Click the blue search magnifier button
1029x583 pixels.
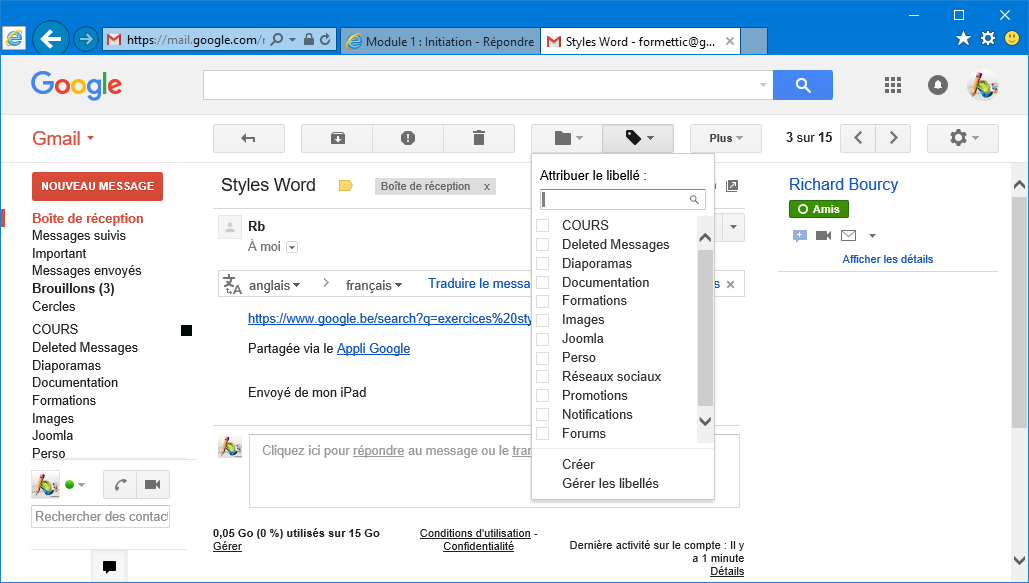pyautogui.click(x=803, y=85)
